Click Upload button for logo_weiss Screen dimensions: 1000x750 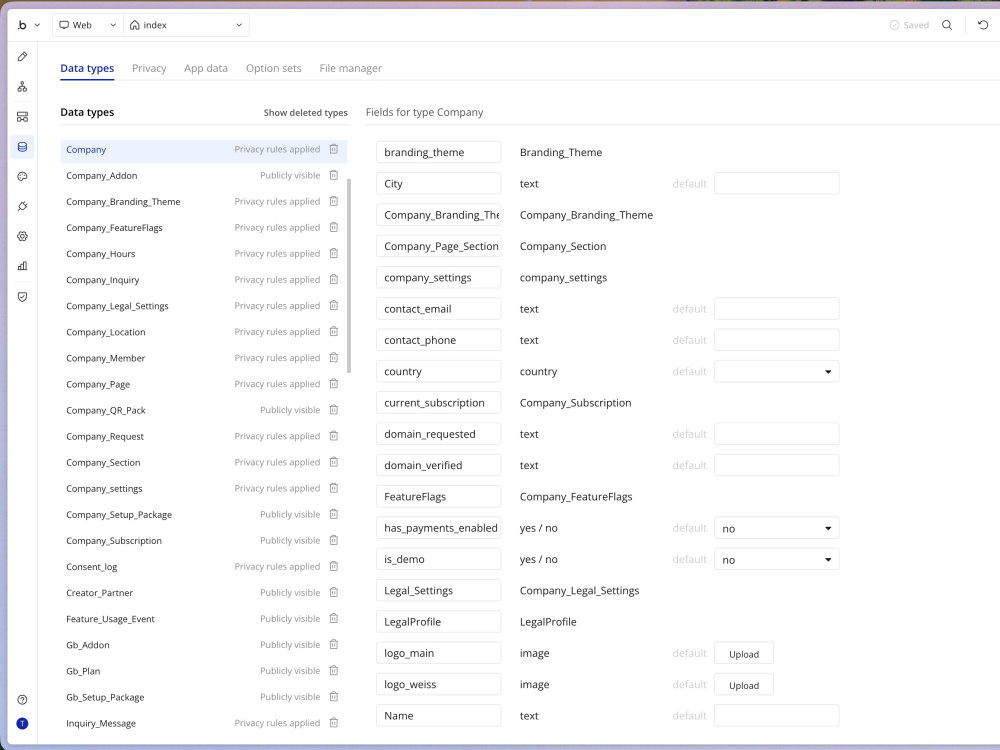click(x=744, y=685)
